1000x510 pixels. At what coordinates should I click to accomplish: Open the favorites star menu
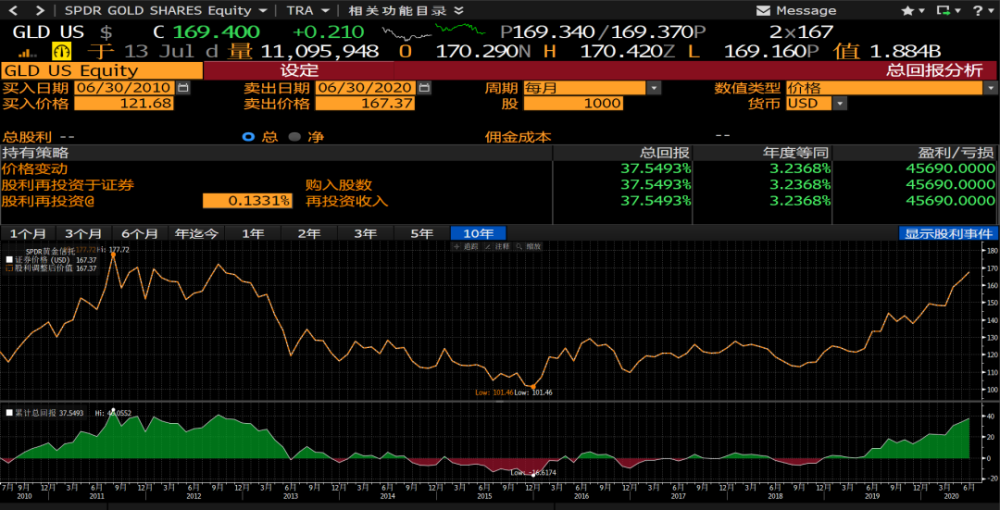(913, 11)
